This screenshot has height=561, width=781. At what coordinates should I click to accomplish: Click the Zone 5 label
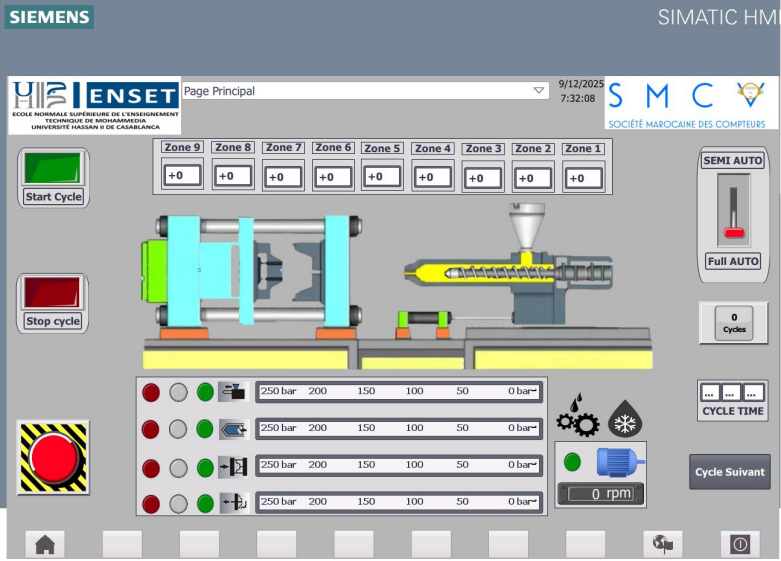coord(382,148)
